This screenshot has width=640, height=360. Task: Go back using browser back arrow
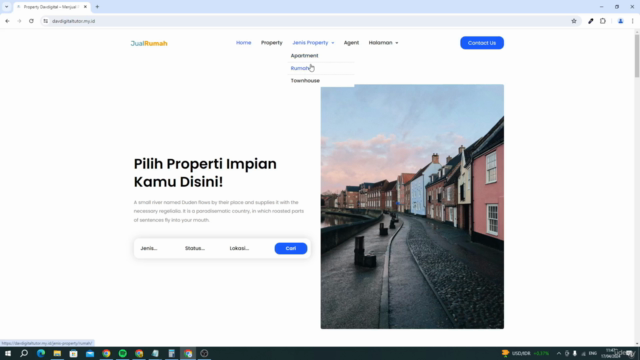[x=7, y=21]
